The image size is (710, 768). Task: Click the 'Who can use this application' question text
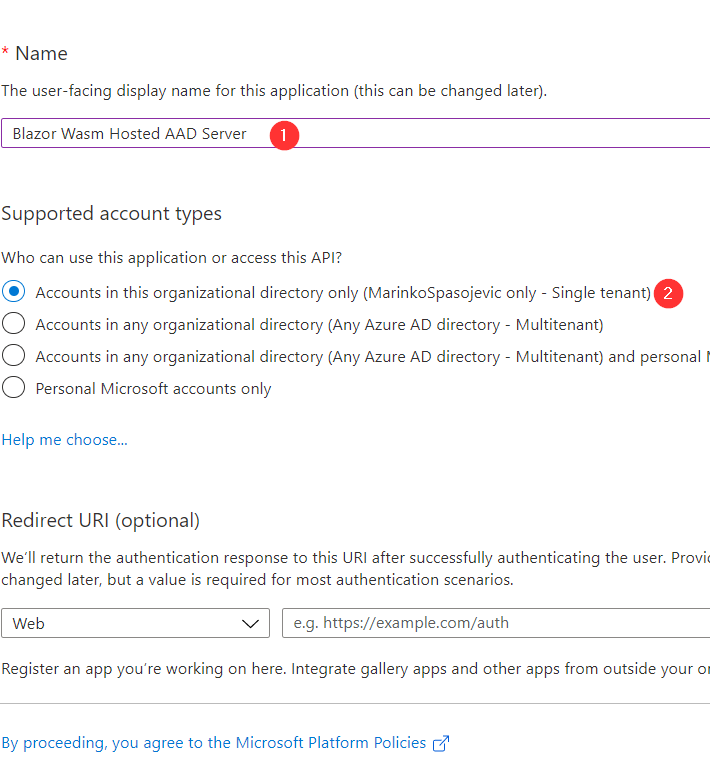[171, 258]
